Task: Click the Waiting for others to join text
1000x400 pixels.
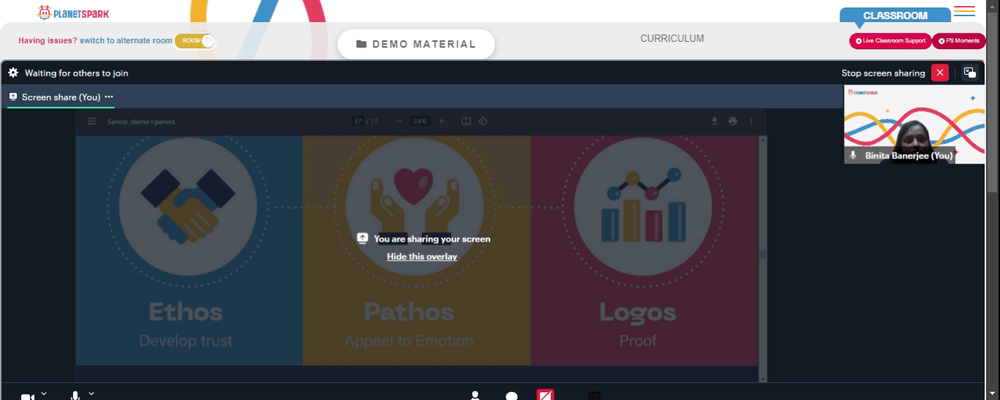Action: point(77,73)
